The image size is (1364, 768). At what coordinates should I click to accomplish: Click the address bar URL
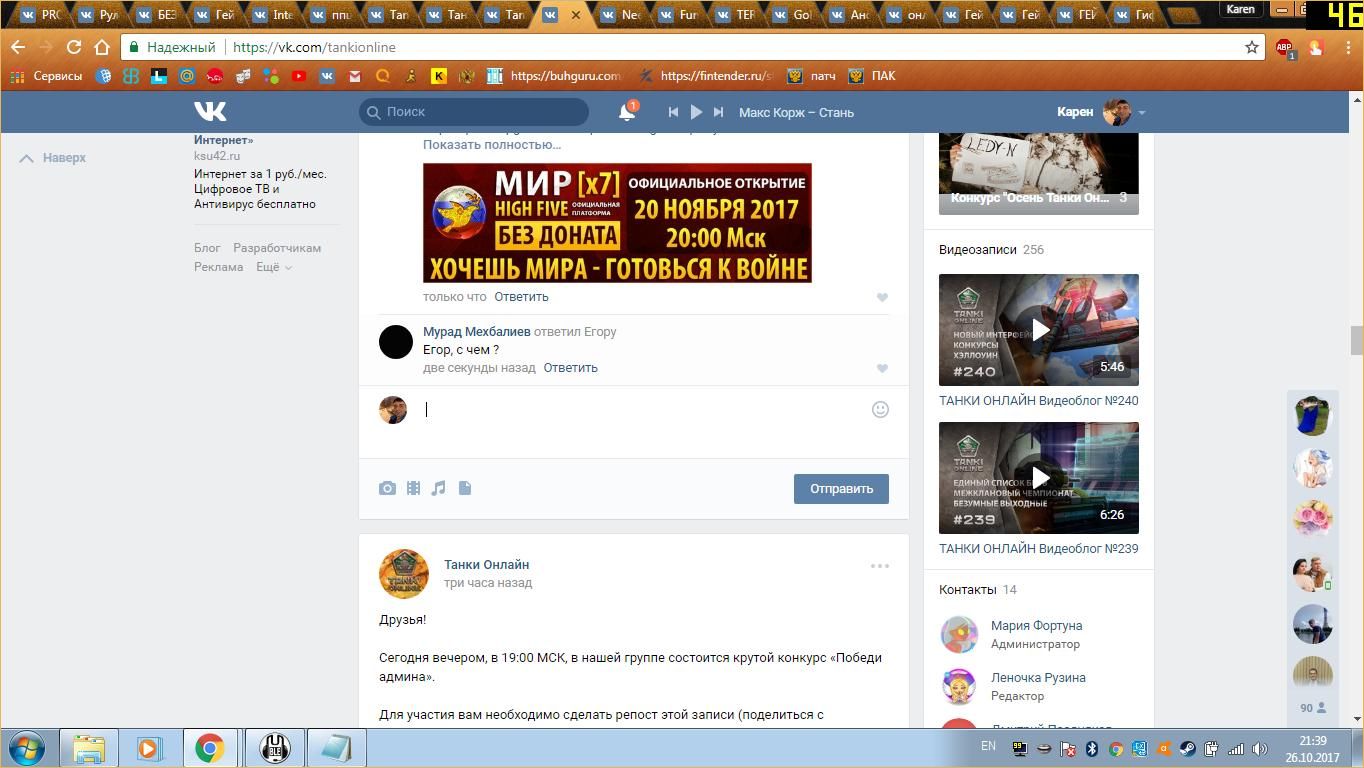tap(314, 47)
